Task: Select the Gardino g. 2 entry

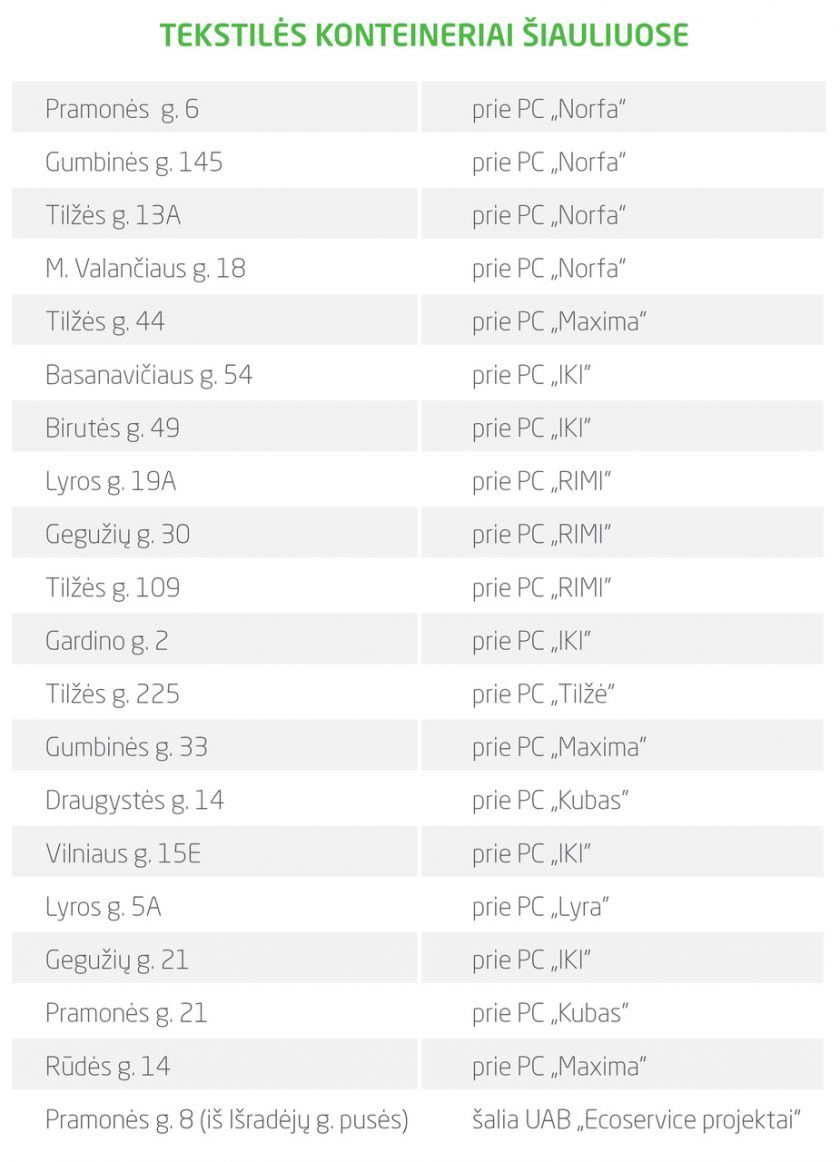Action: (x=107, y=640)
